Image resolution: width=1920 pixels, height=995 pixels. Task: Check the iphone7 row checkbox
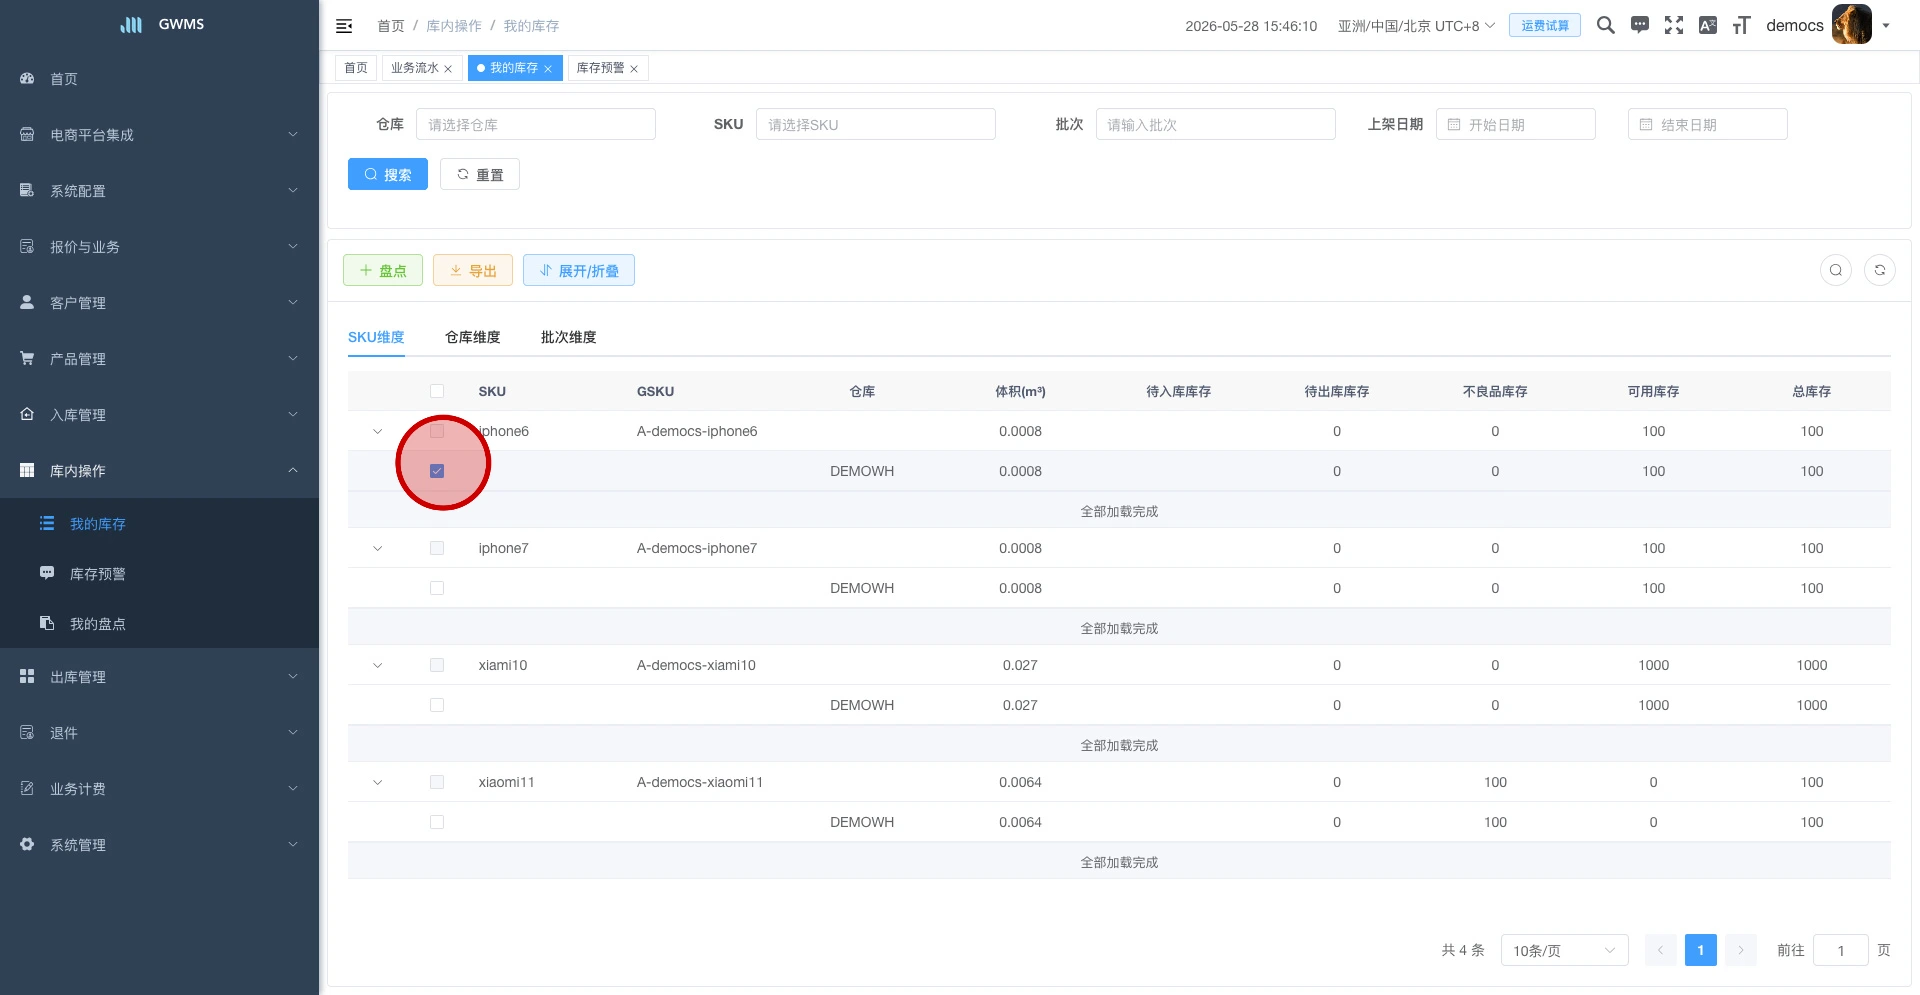[437, 548]
